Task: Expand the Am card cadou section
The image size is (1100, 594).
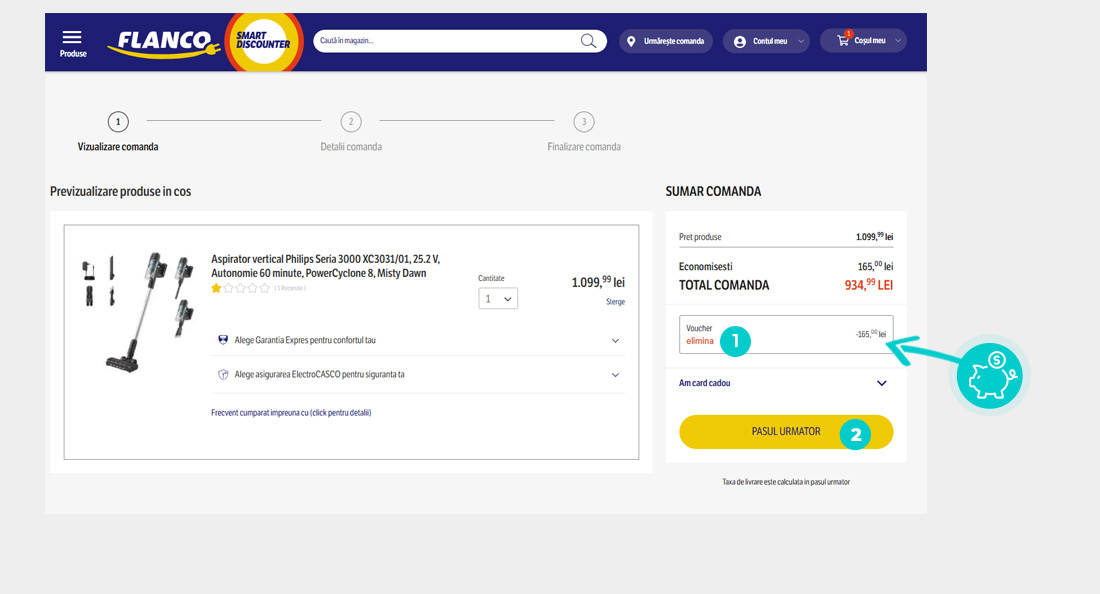Action: point(786,383)
